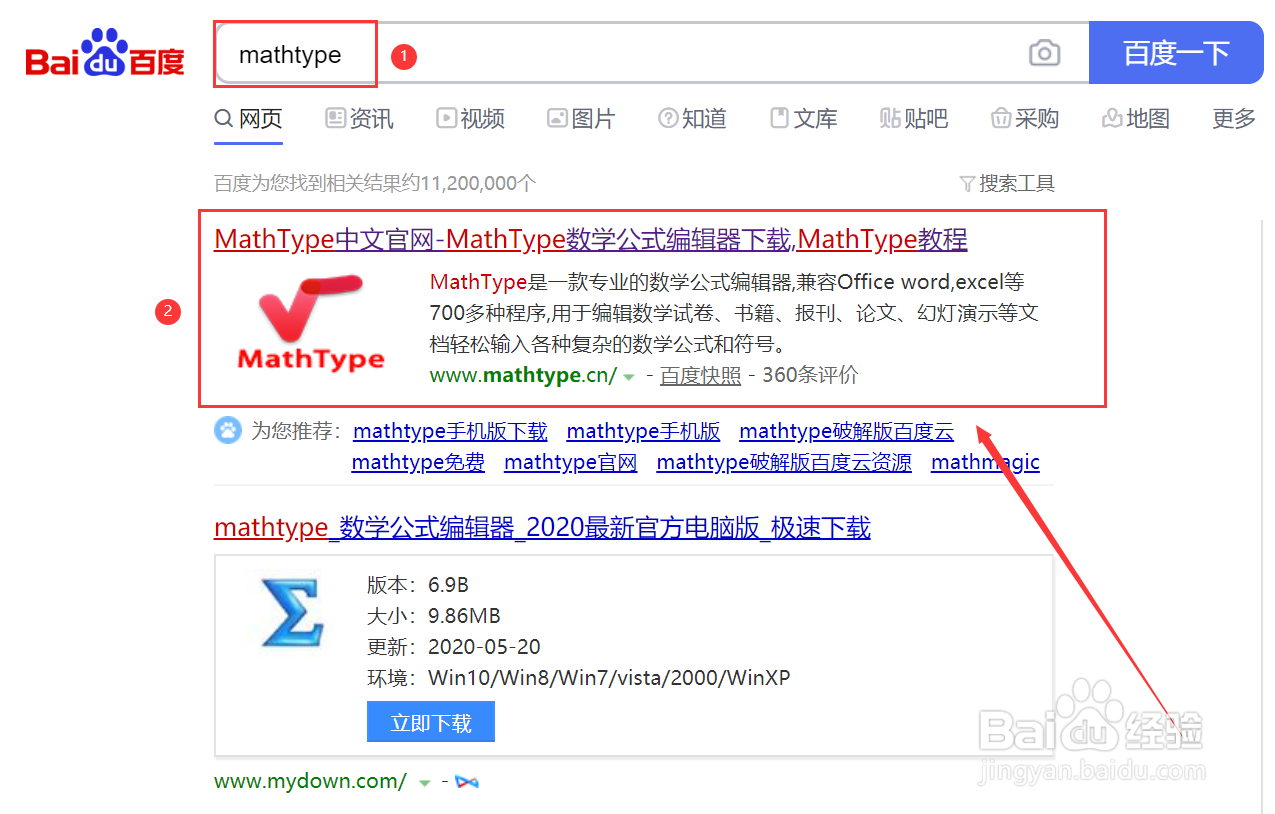1275x814 pixels.
Task: Switch to 视频 tab
Action: coord(471,119)
